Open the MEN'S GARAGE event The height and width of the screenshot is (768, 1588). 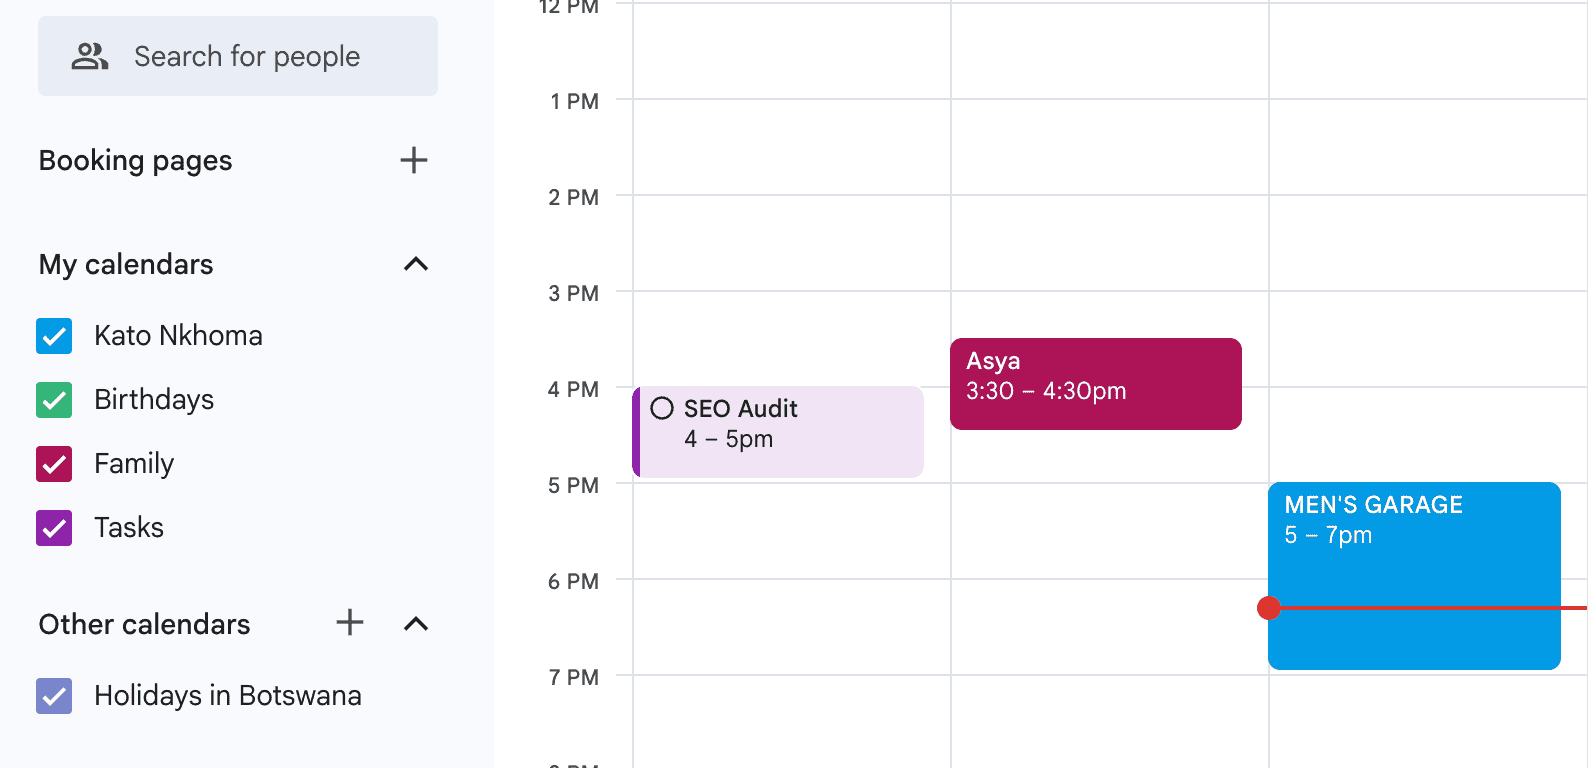pyautogui.click(x=1414, y=576)
